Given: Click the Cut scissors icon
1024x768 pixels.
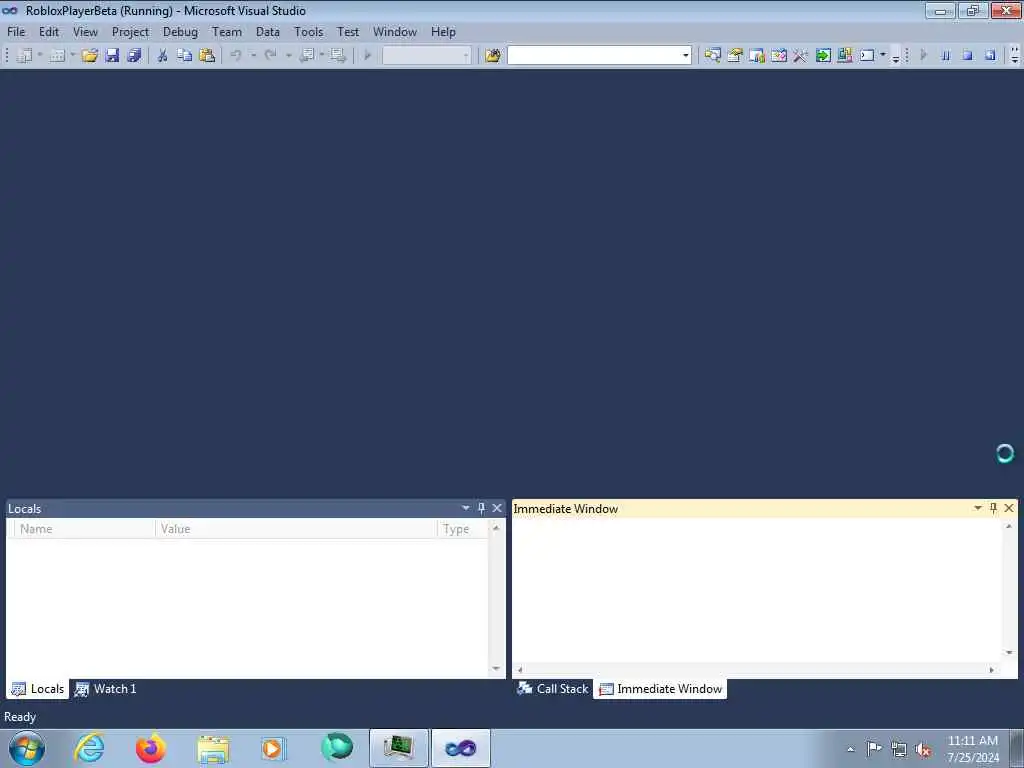Looking at the screenshot, I should pyautogui.click(x=163, y=56).
